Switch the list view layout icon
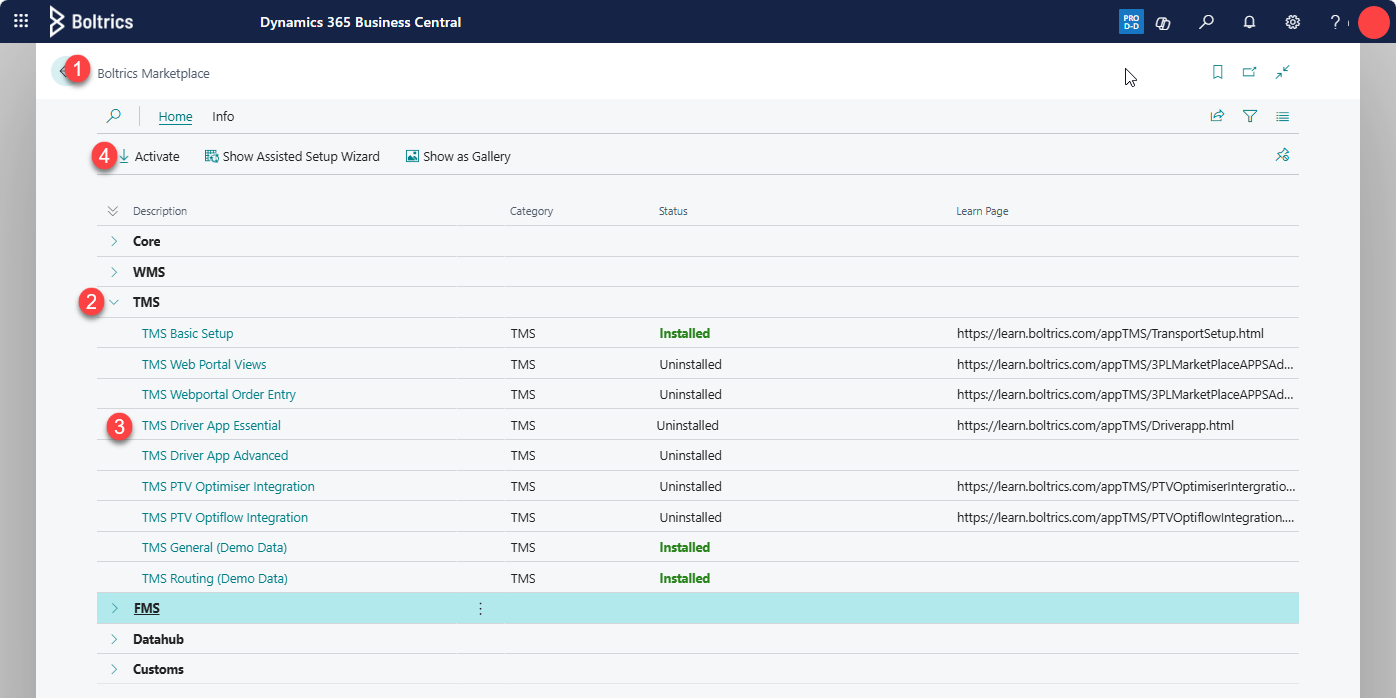Image resolution: width=1396 pixels, height=698 pixels. tap(1282, 116)
